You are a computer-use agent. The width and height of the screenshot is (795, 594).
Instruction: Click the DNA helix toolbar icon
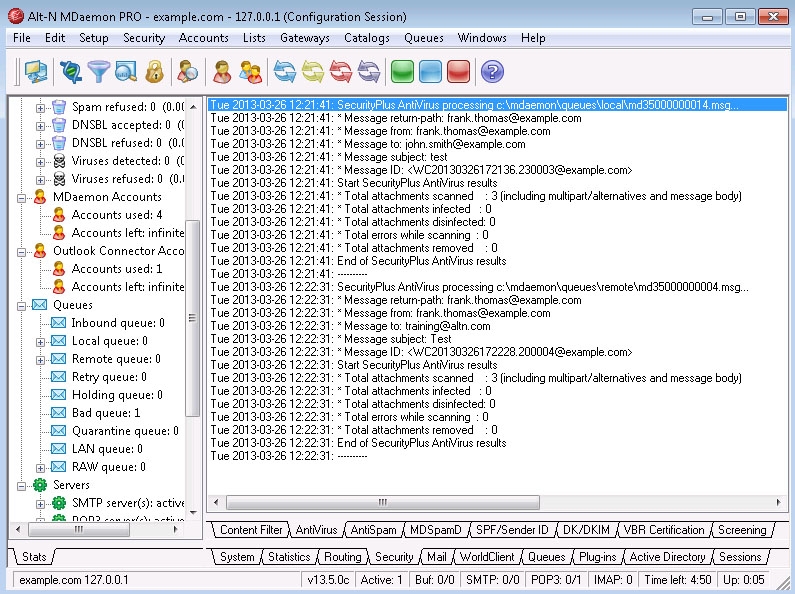tap(71, 72)
